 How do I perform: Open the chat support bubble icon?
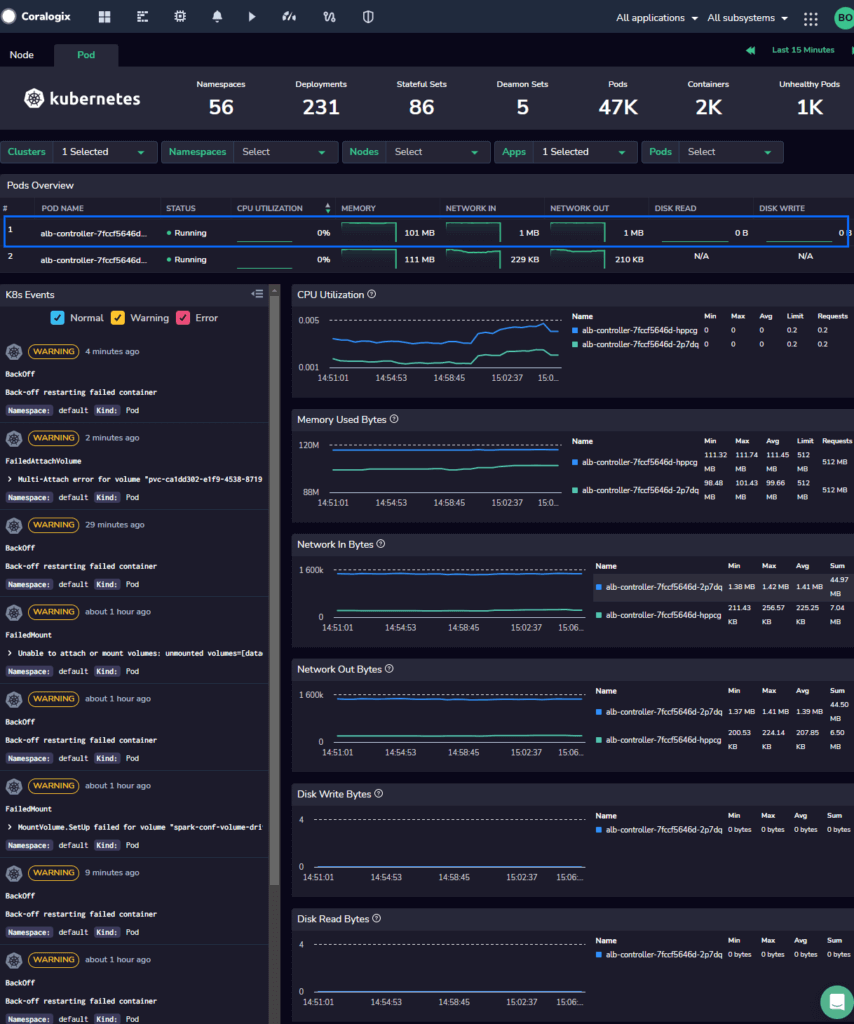pos(836,1001)
